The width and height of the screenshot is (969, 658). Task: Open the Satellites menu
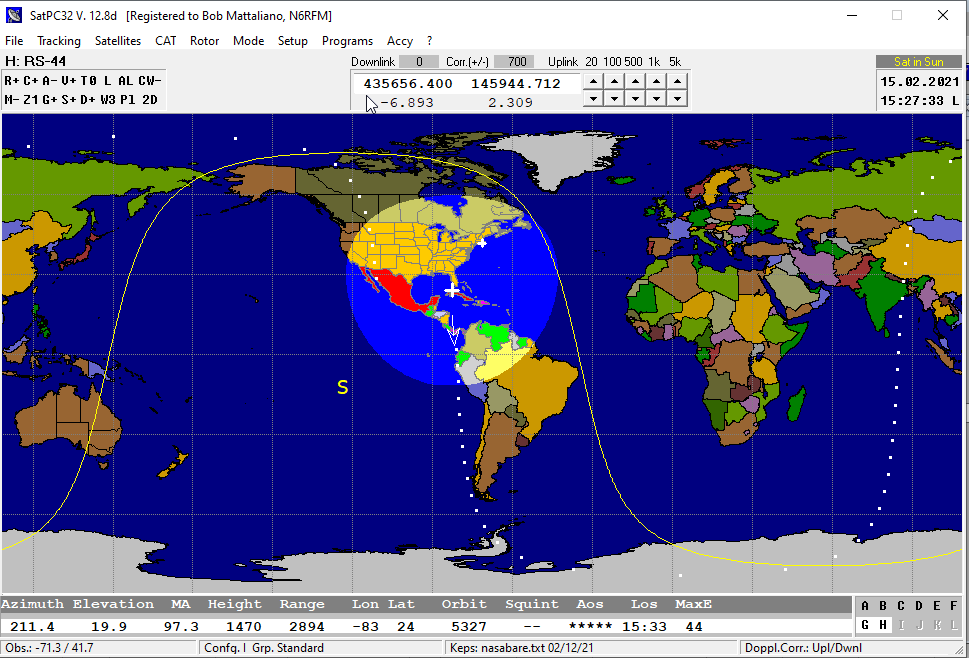pos(117,41)
